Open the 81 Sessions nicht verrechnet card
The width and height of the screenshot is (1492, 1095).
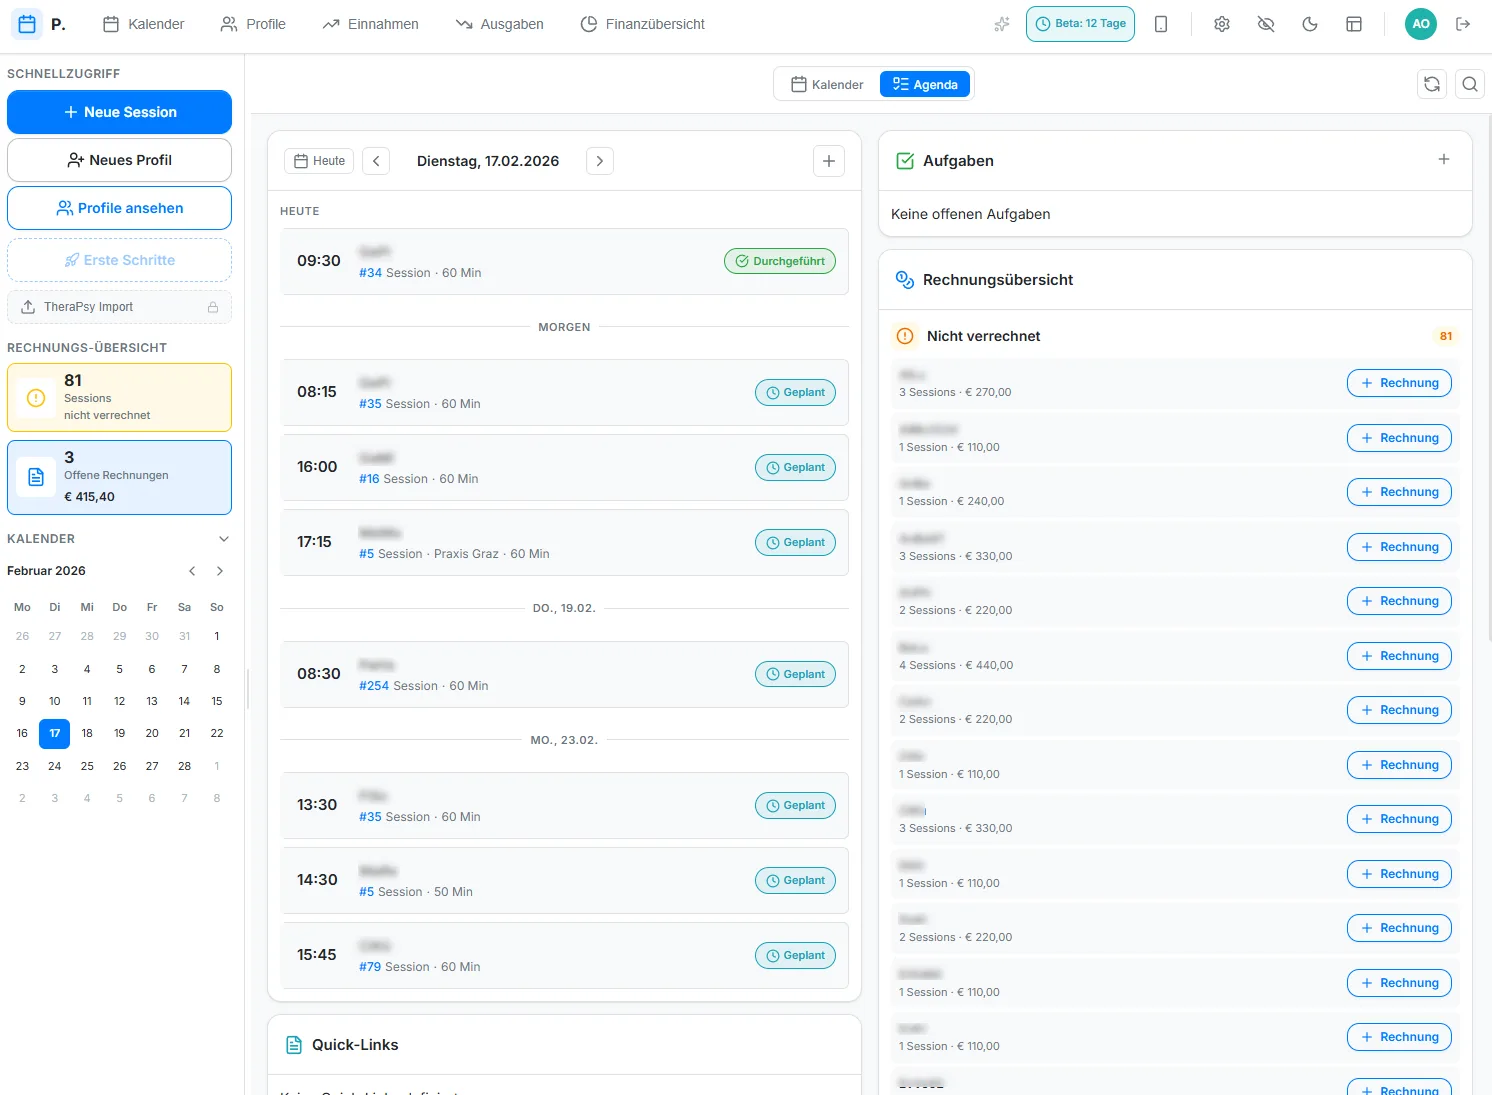coord(119,397)
